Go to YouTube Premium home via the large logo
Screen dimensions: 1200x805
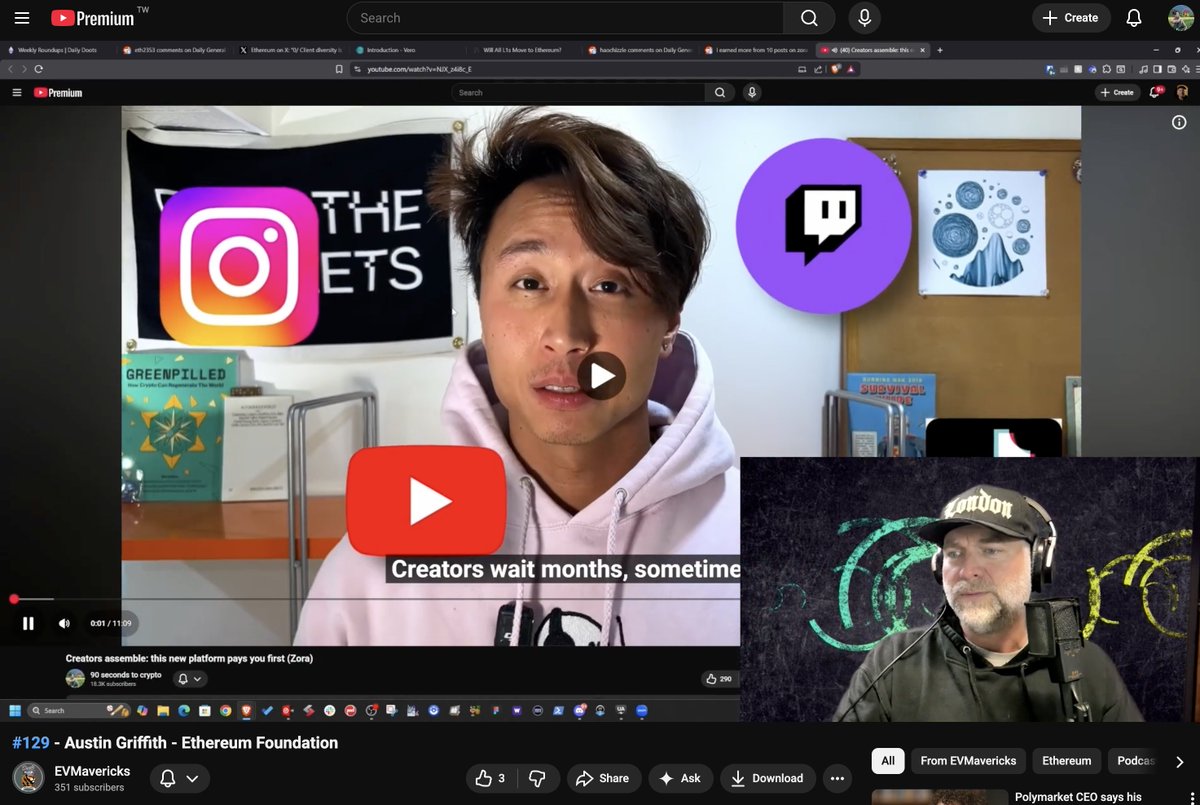(93, 18)
